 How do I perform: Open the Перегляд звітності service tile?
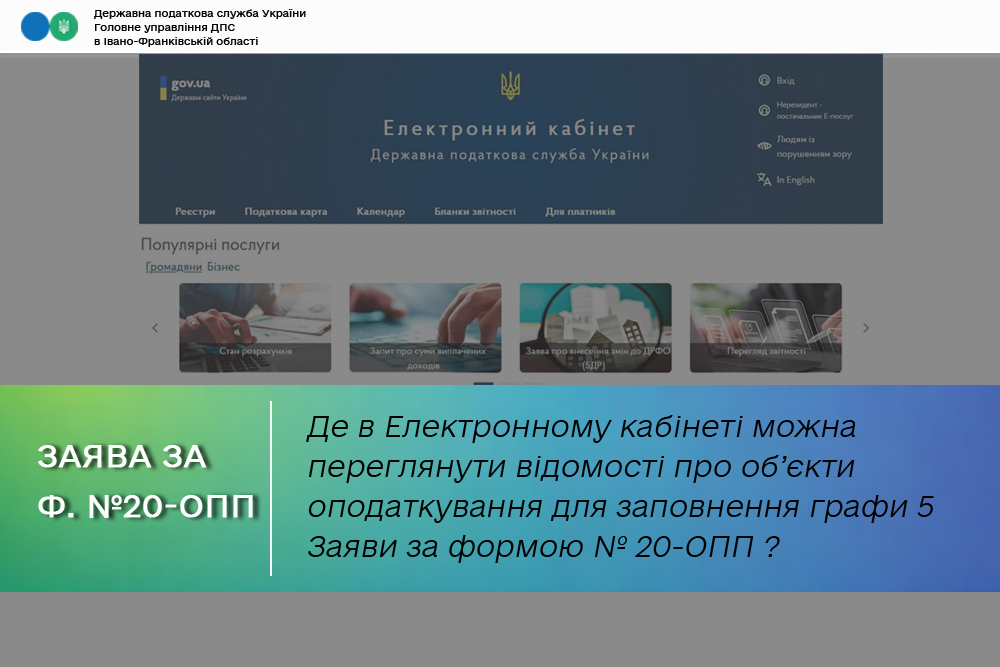(765, 328)
